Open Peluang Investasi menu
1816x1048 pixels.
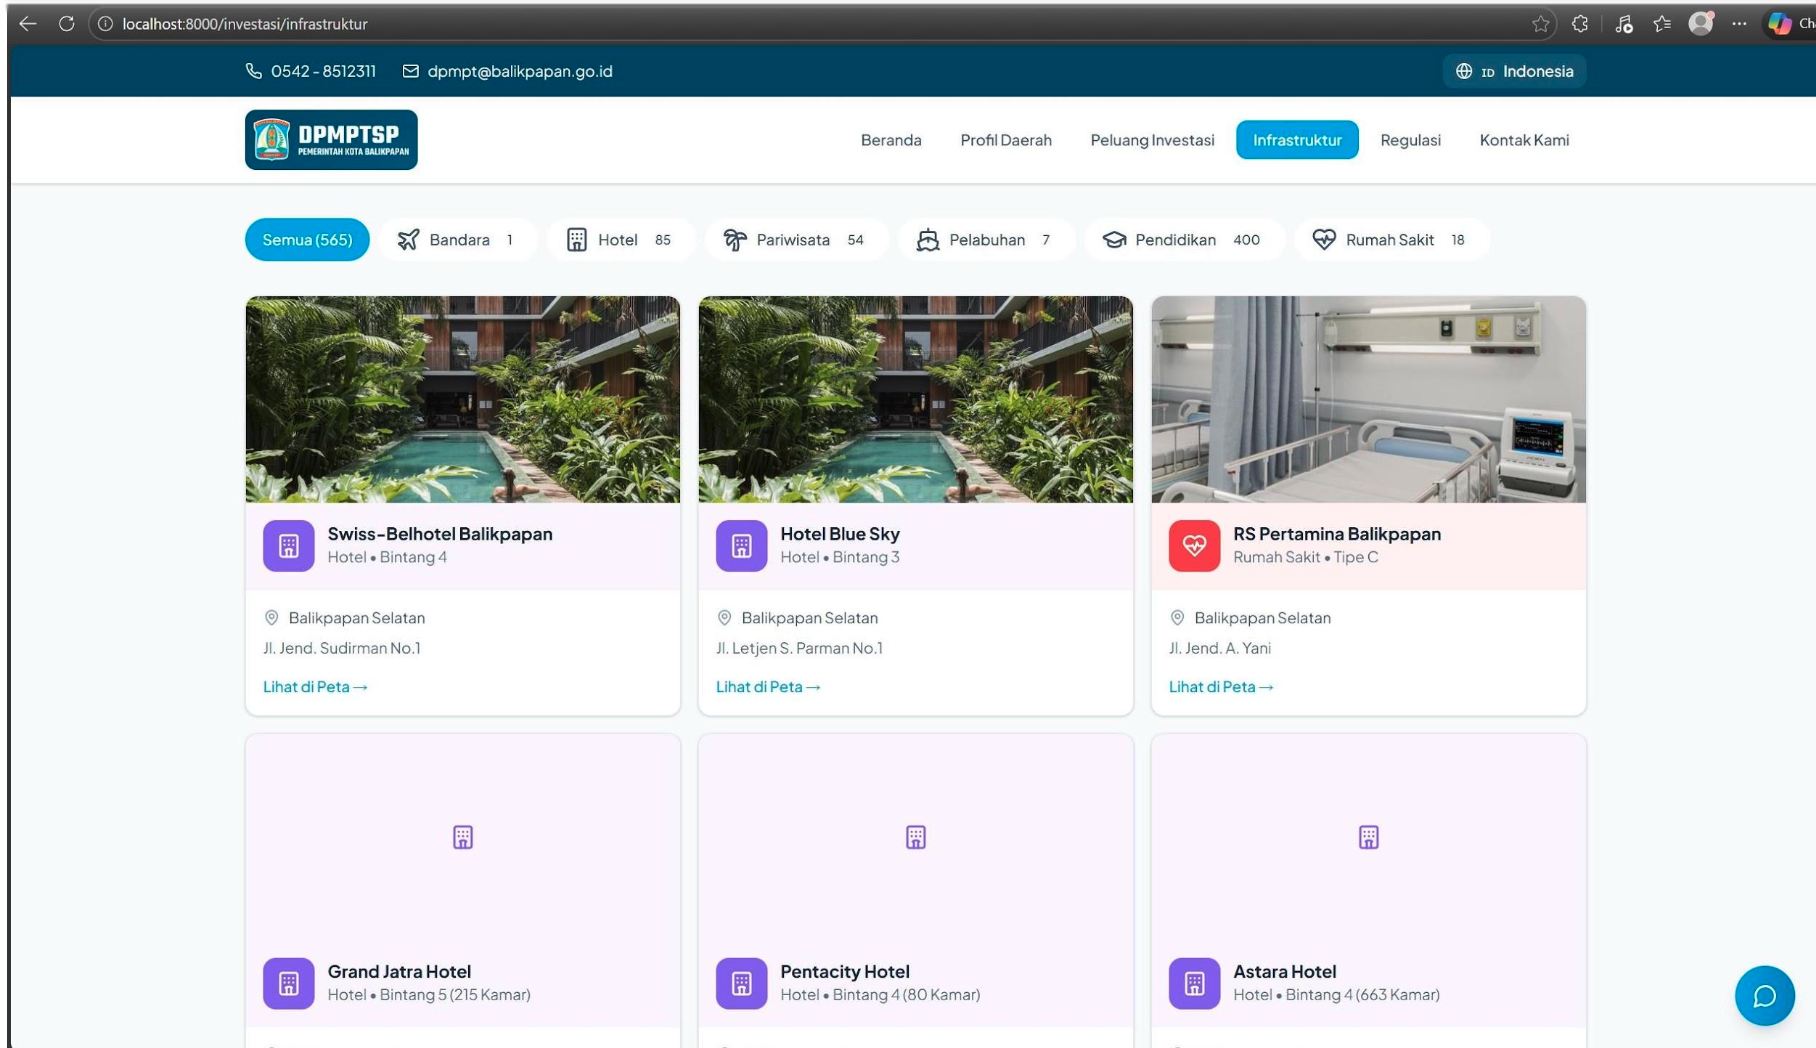(1152, 140)
